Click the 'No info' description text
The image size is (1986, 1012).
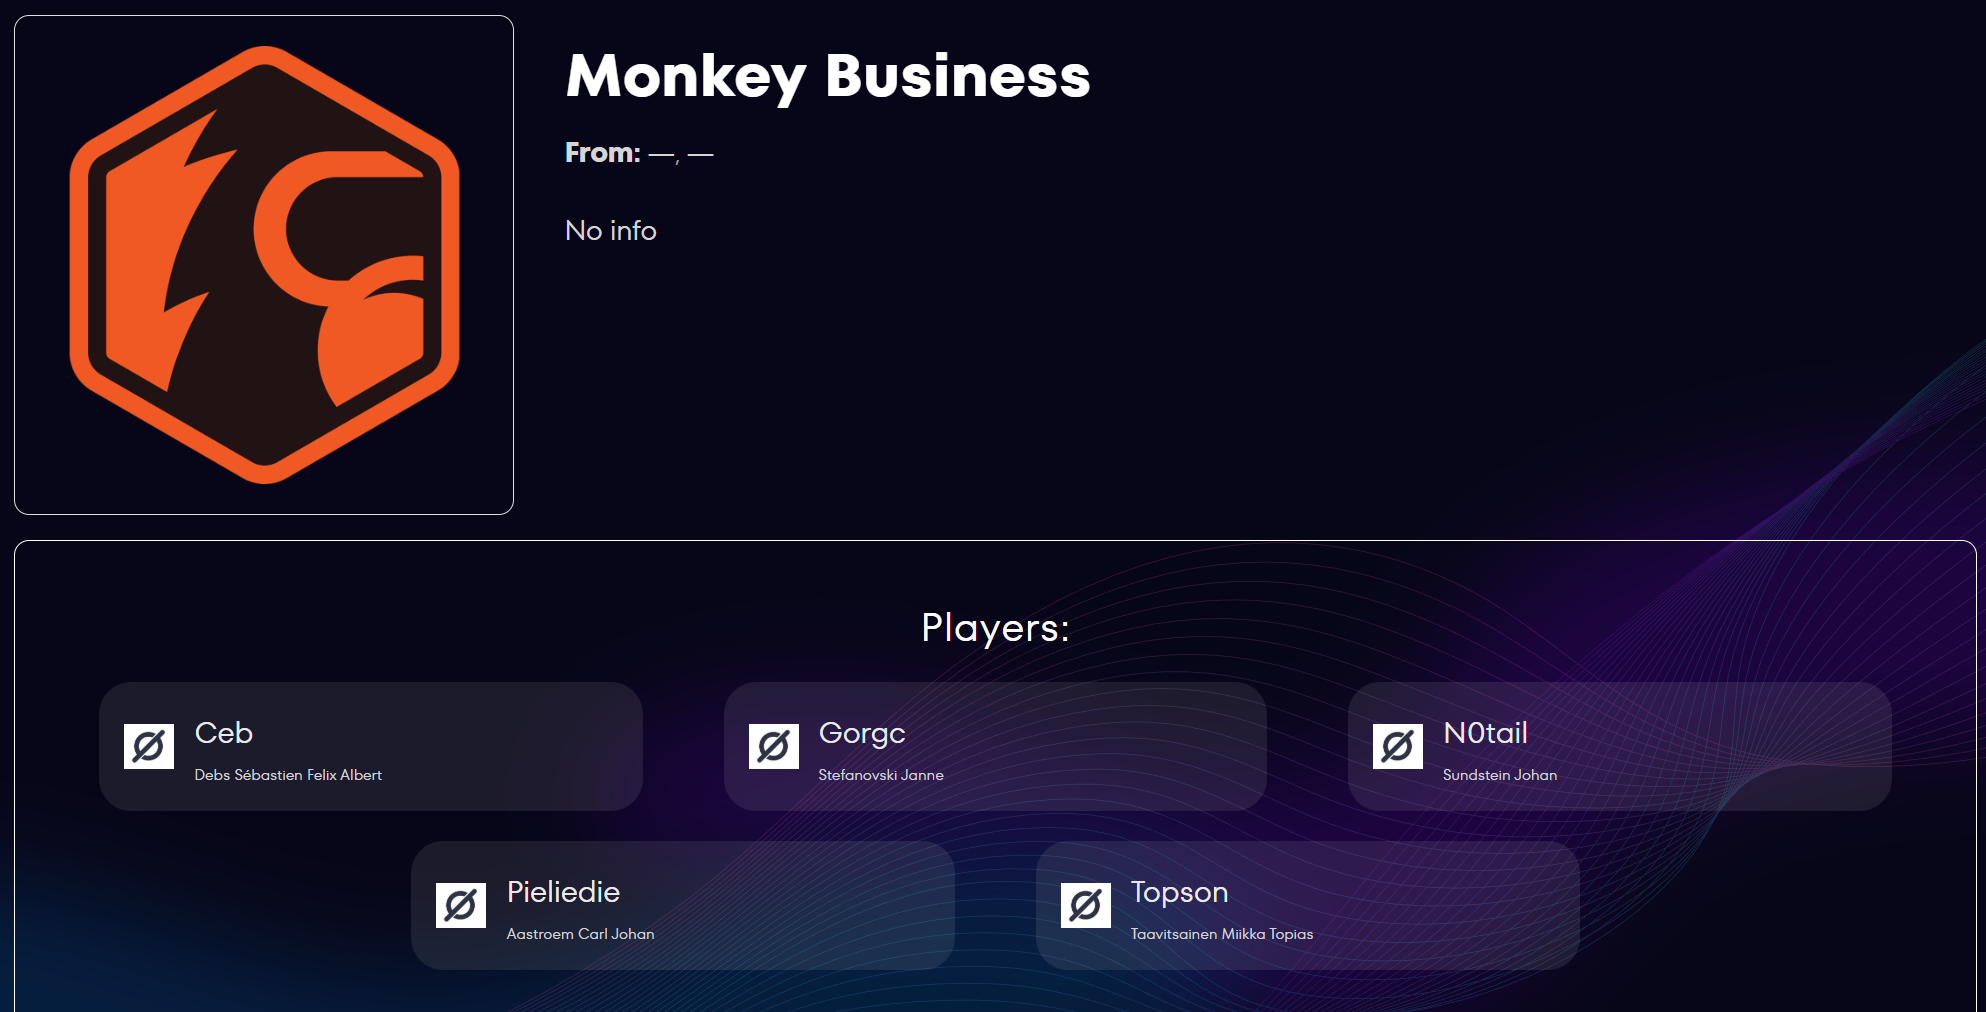click(610, 231)
